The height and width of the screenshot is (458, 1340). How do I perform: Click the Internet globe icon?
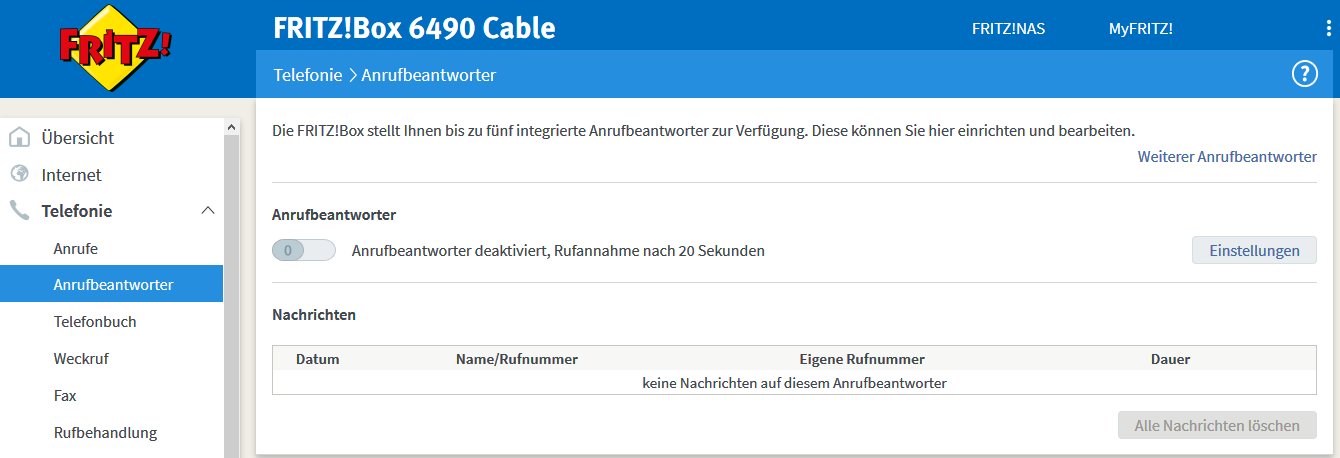20,174
